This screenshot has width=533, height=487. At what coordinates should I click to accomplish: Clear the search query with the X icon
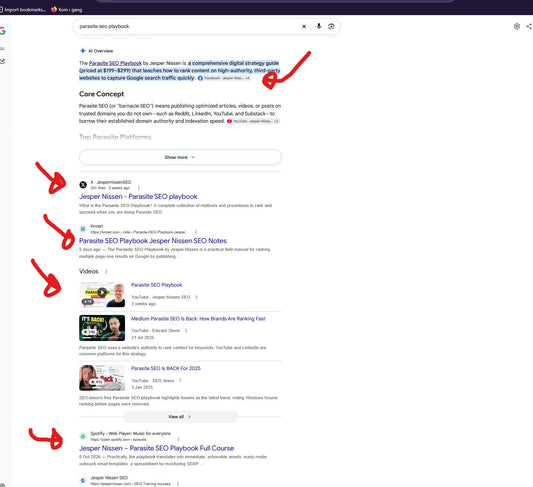(304, 27)
